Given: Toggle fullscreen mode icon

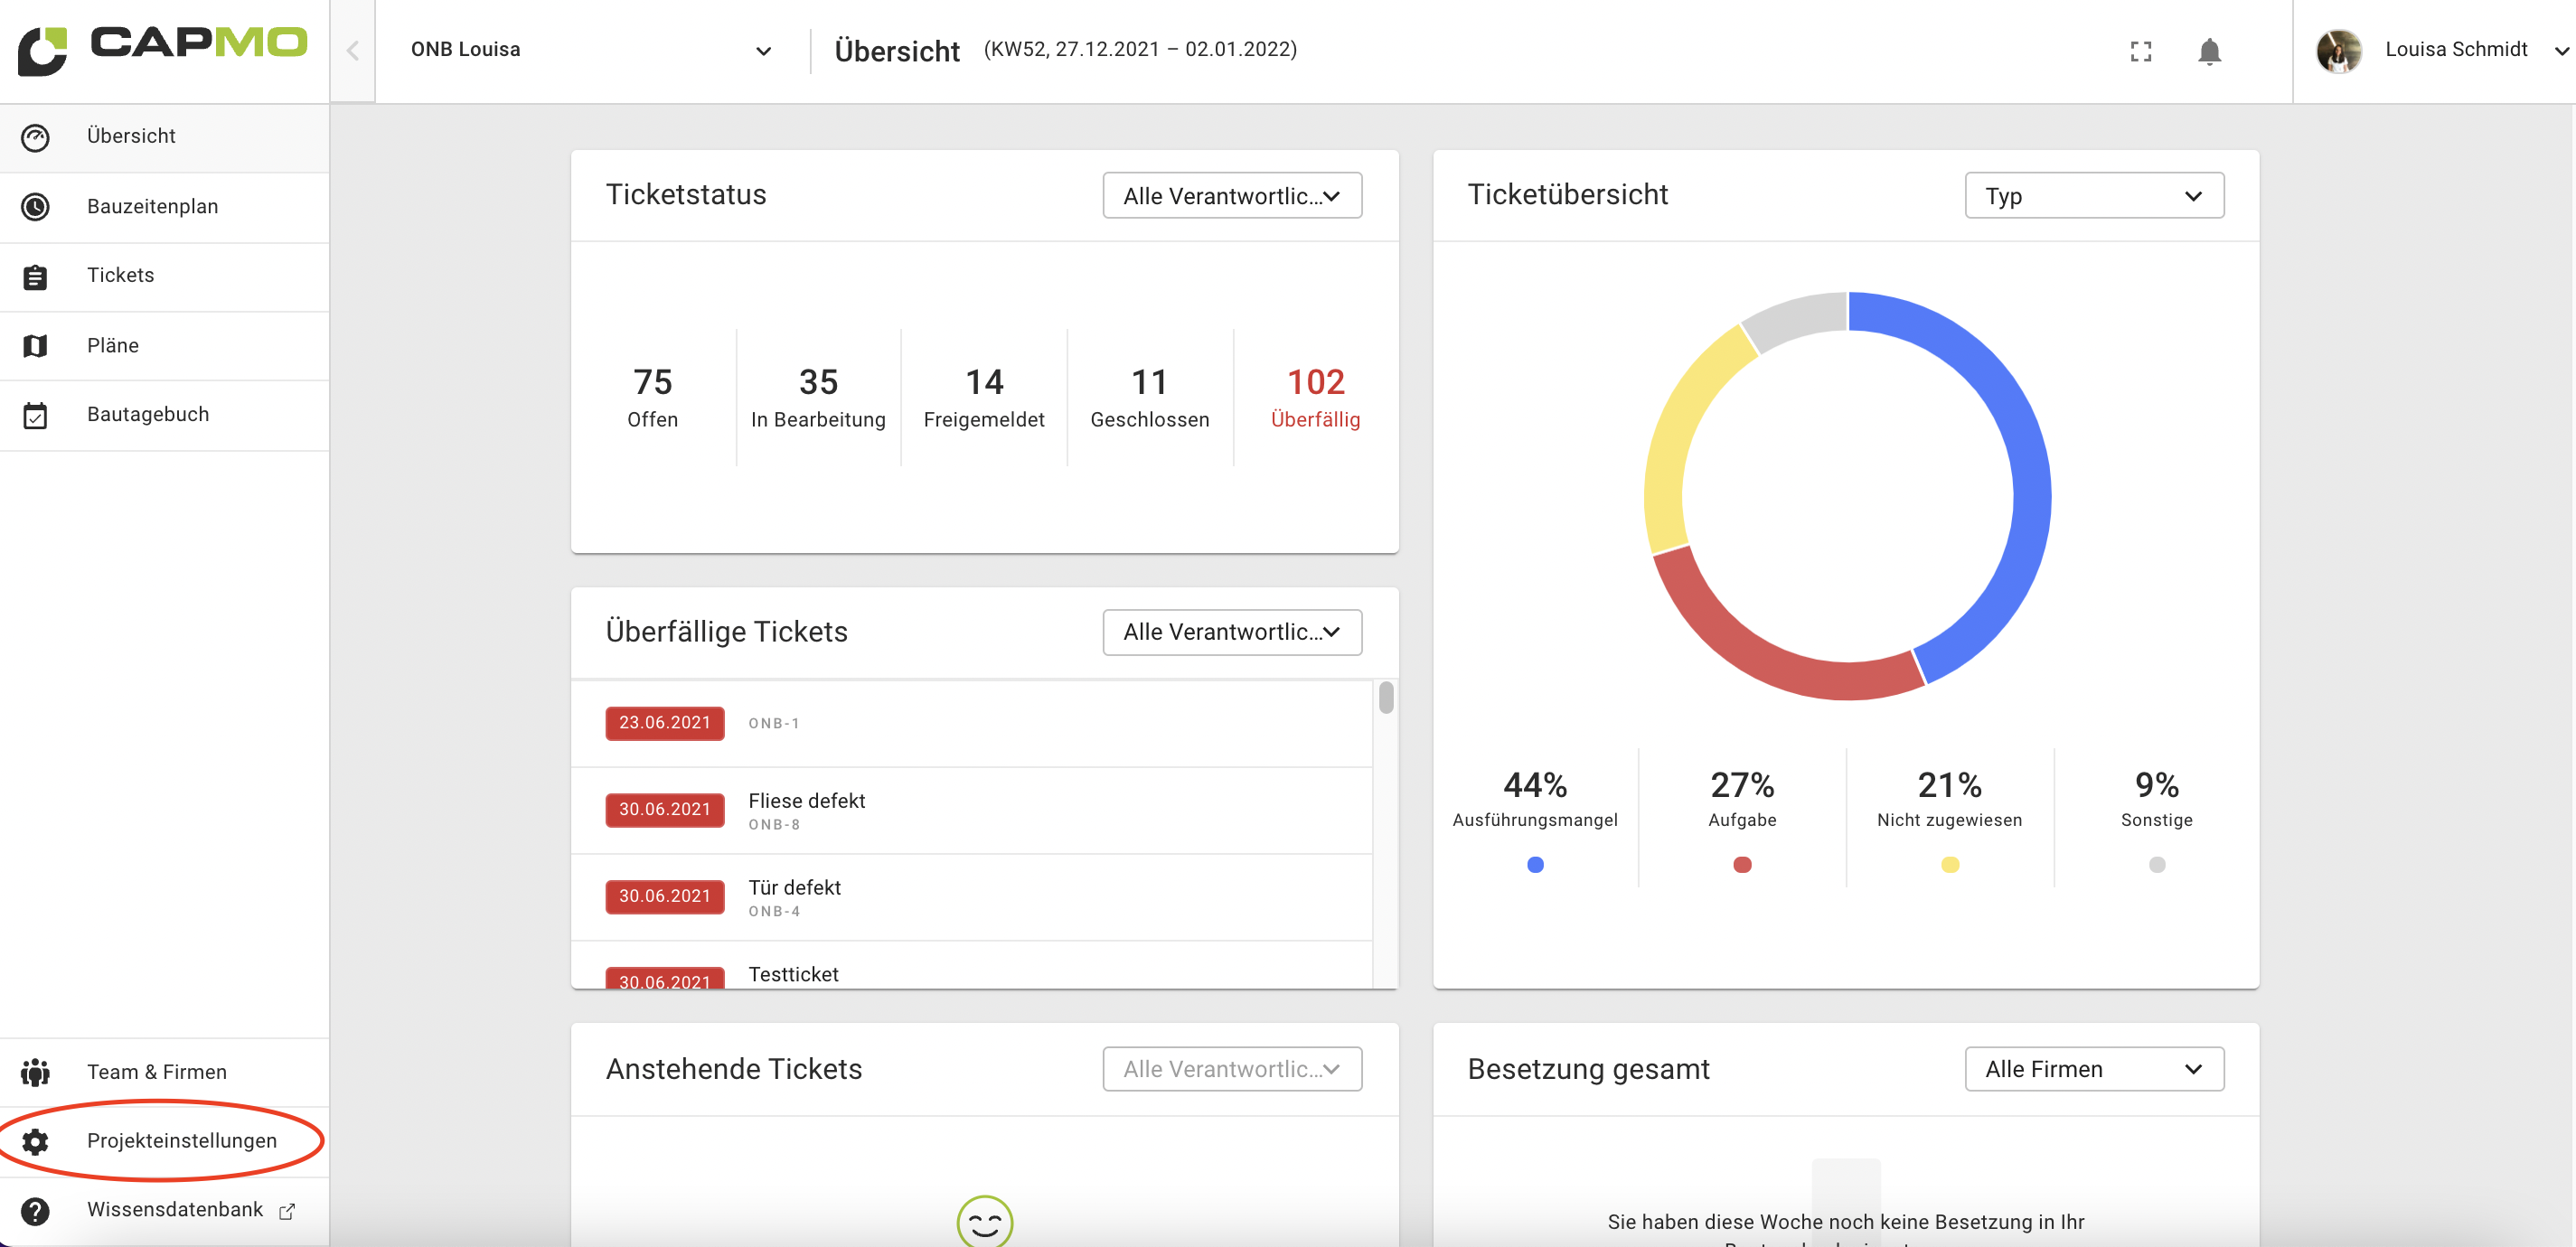Looking at the screenshot, I should click(x=2140, y=51).
